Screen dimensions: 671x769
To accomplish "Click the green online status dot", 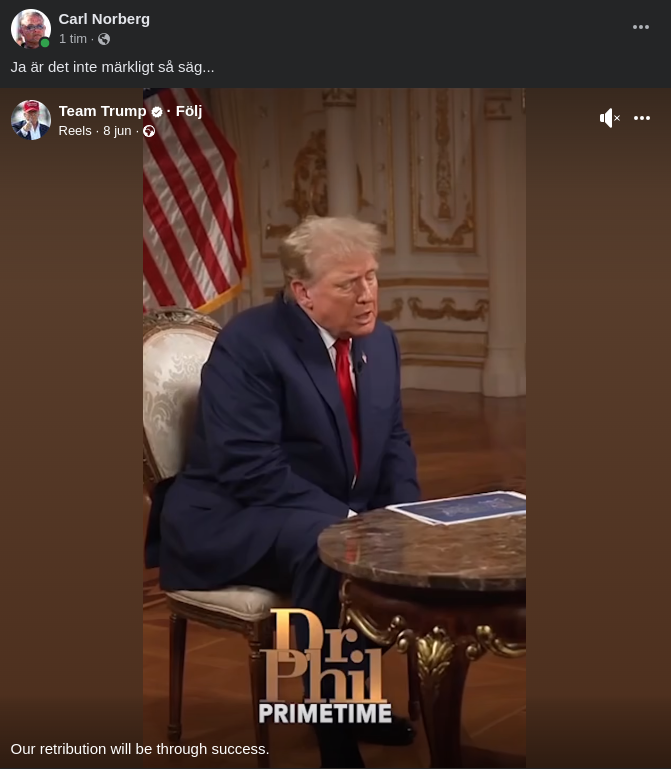I will pos(45,43).
